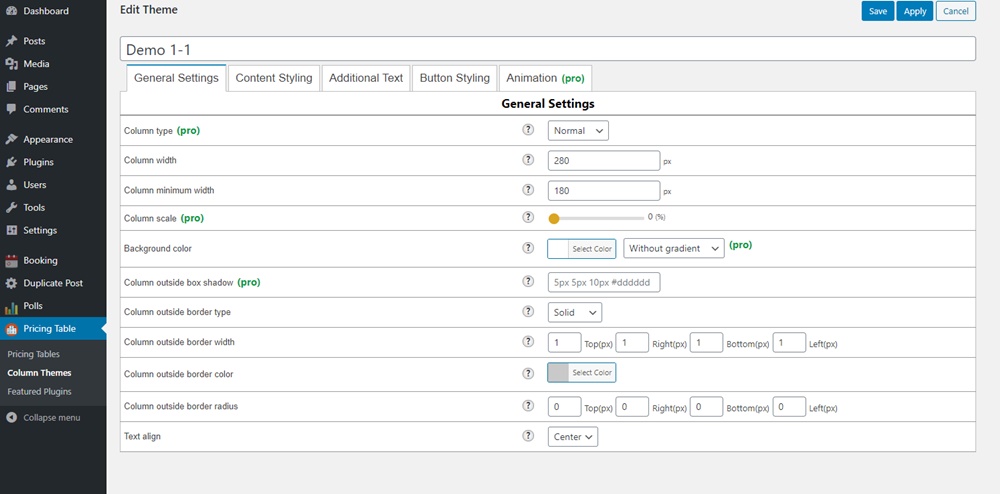Viewport: 1000px width, 494px height.
Task: Click the Appearance paintbrush icon
Action: (x=11, y=140)
